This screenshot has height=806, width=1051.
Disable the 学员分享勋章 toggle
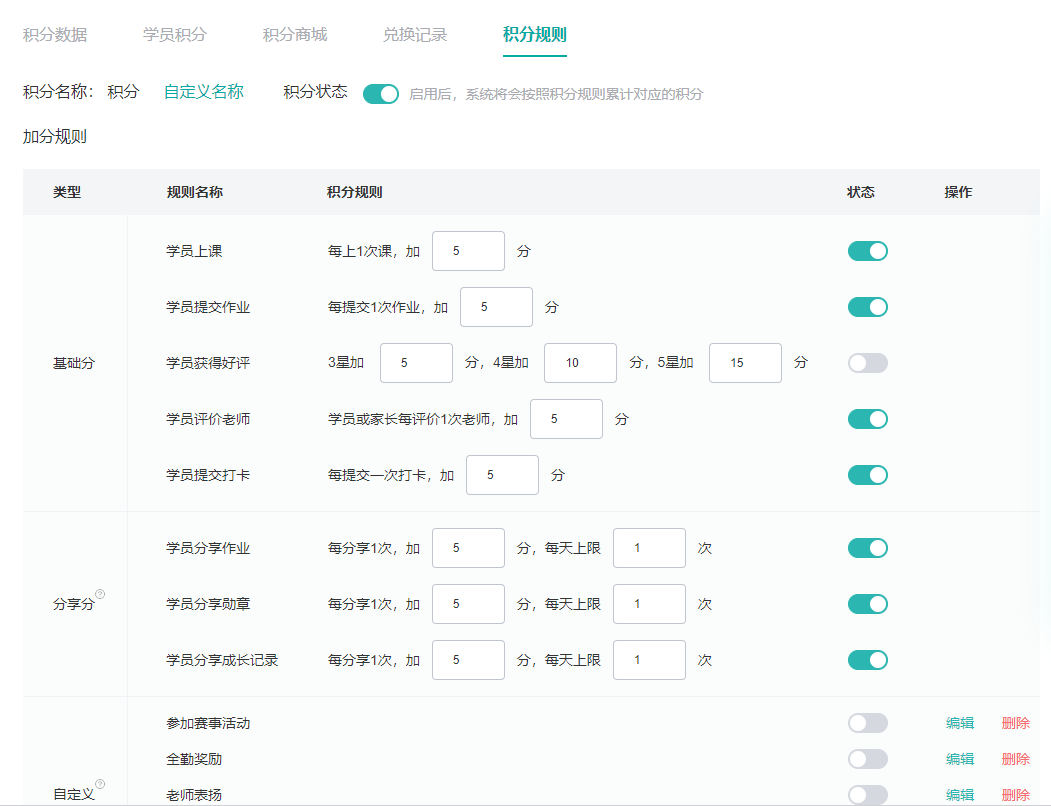(x=867, y=604)
